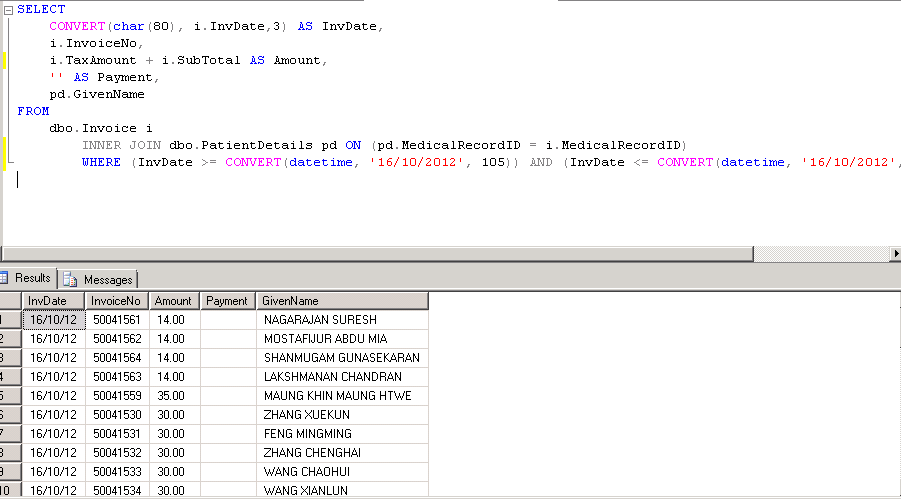Click invoice number 50041533
Screen dimensions: 901x499
[117, 471]
